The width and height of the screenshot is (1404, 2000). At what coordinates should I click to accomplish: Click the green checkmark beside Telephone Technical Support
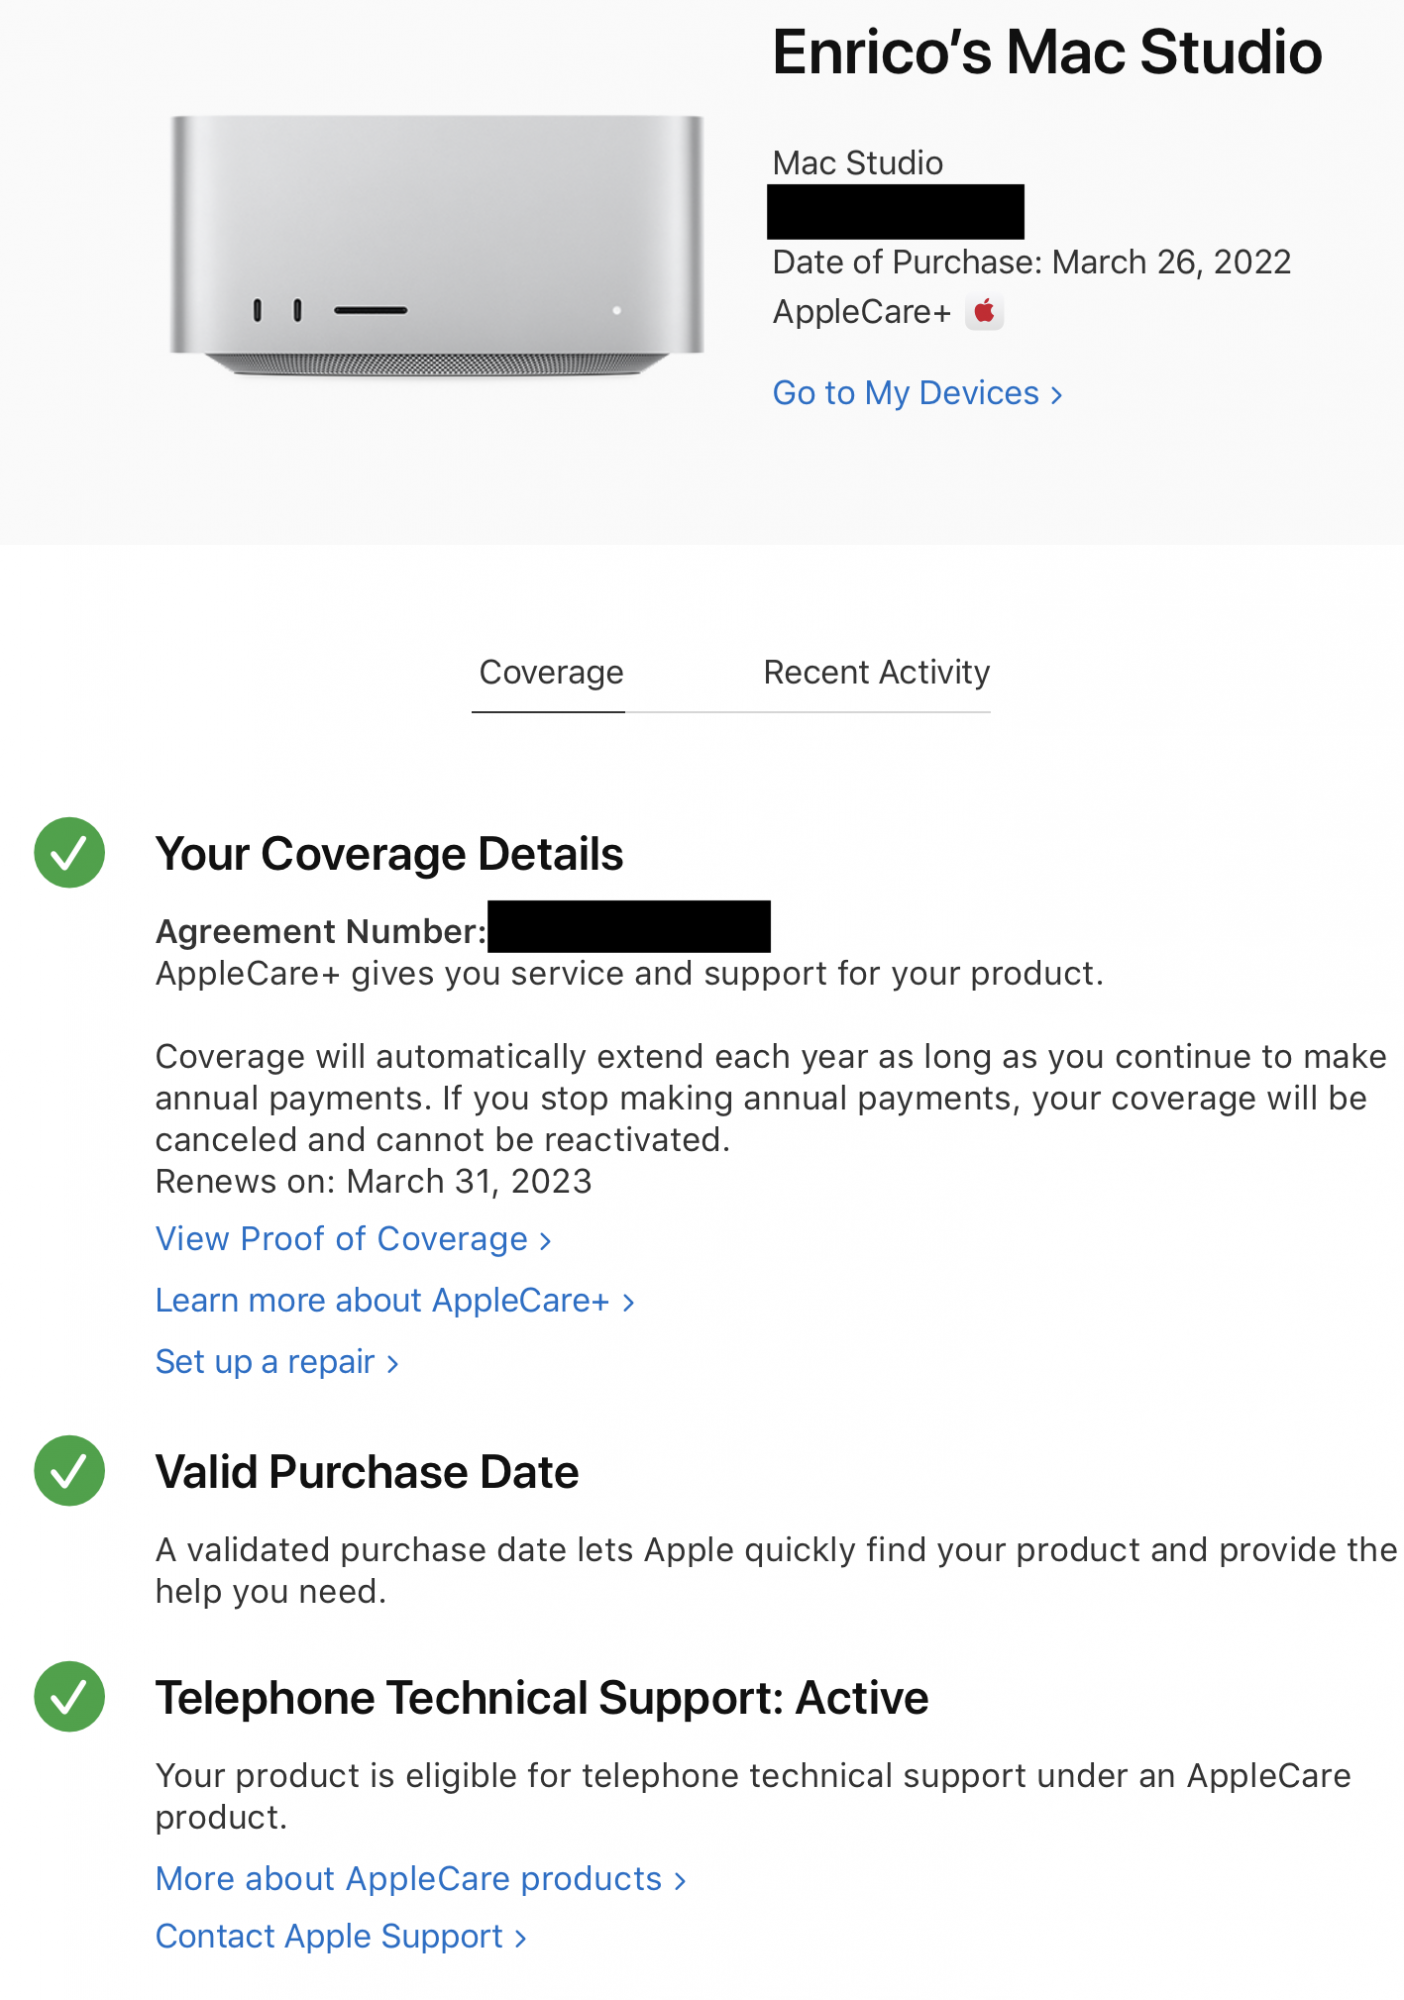click(70, 1697)
